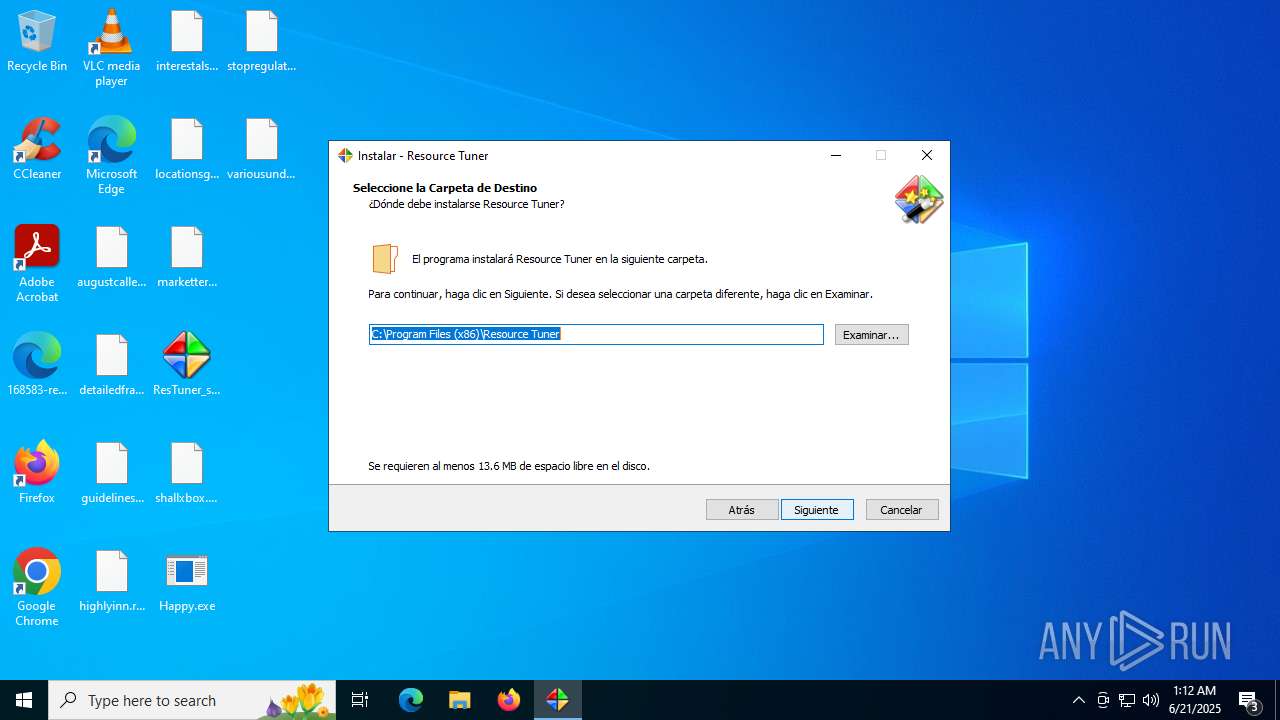Open Windows Start menu
1280x720 pixels.
pos(24,700)
